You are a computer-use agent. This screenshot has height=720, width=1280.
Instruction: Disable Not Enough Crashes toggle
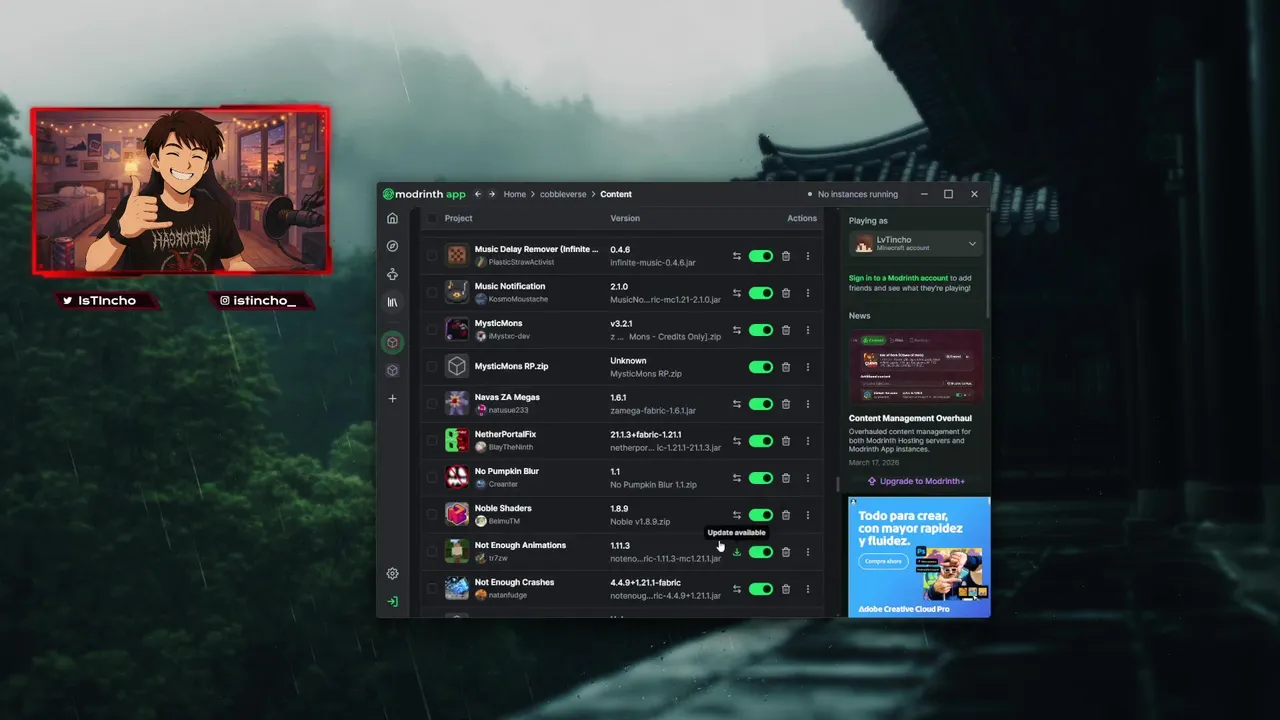761,589
